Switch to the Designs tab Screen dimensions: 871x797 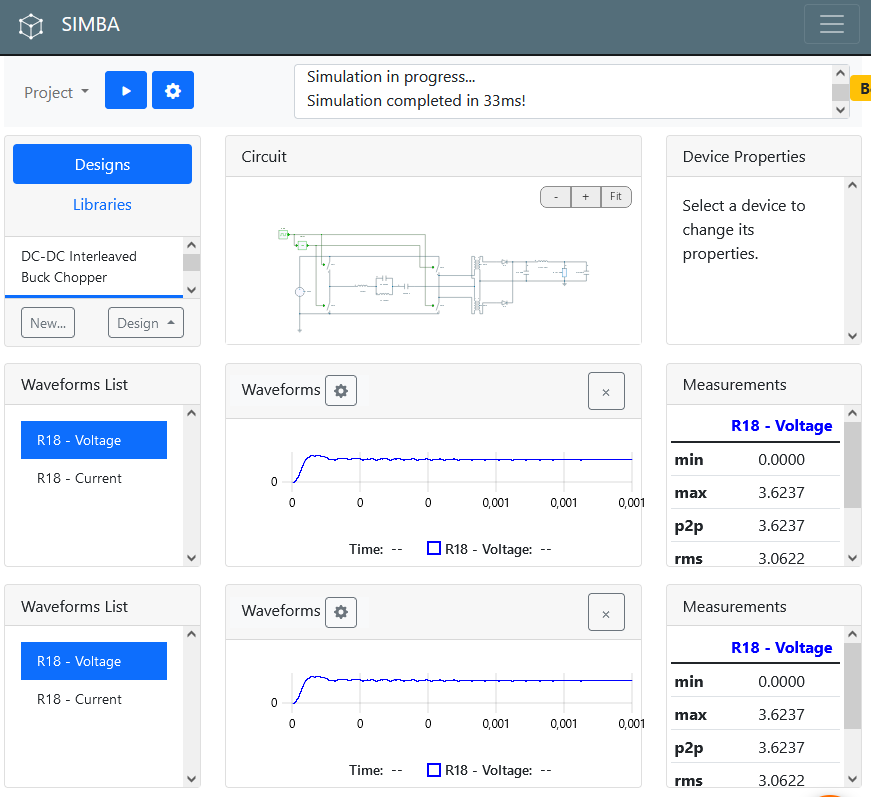tap(102, 164)
